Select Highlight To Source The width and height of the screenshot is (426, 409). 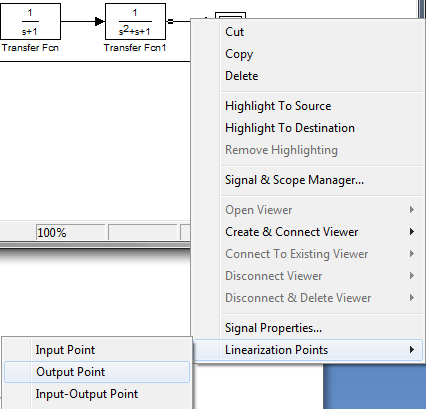[x=278, y=106]
